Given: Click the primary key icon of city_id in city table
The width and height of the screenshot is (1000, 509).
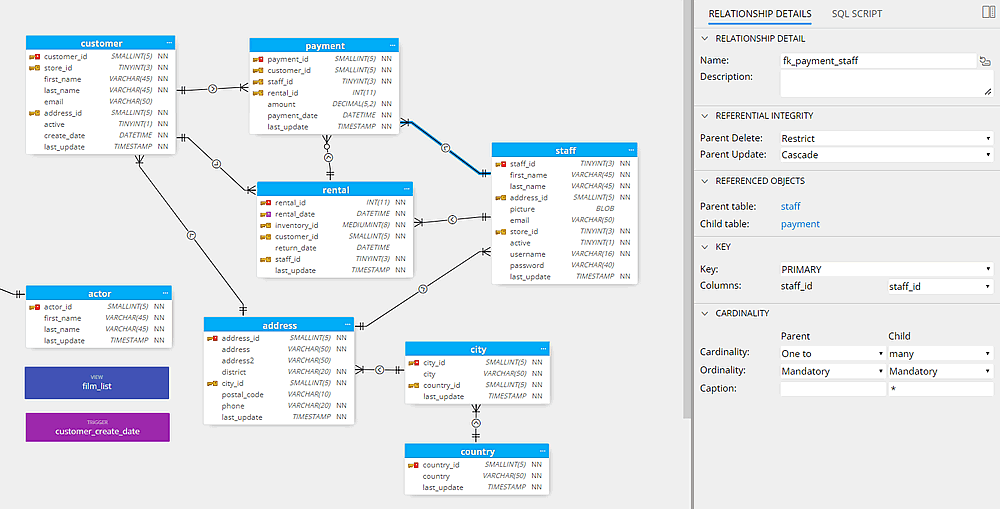Looking at the screenshot, I should 414,363.
